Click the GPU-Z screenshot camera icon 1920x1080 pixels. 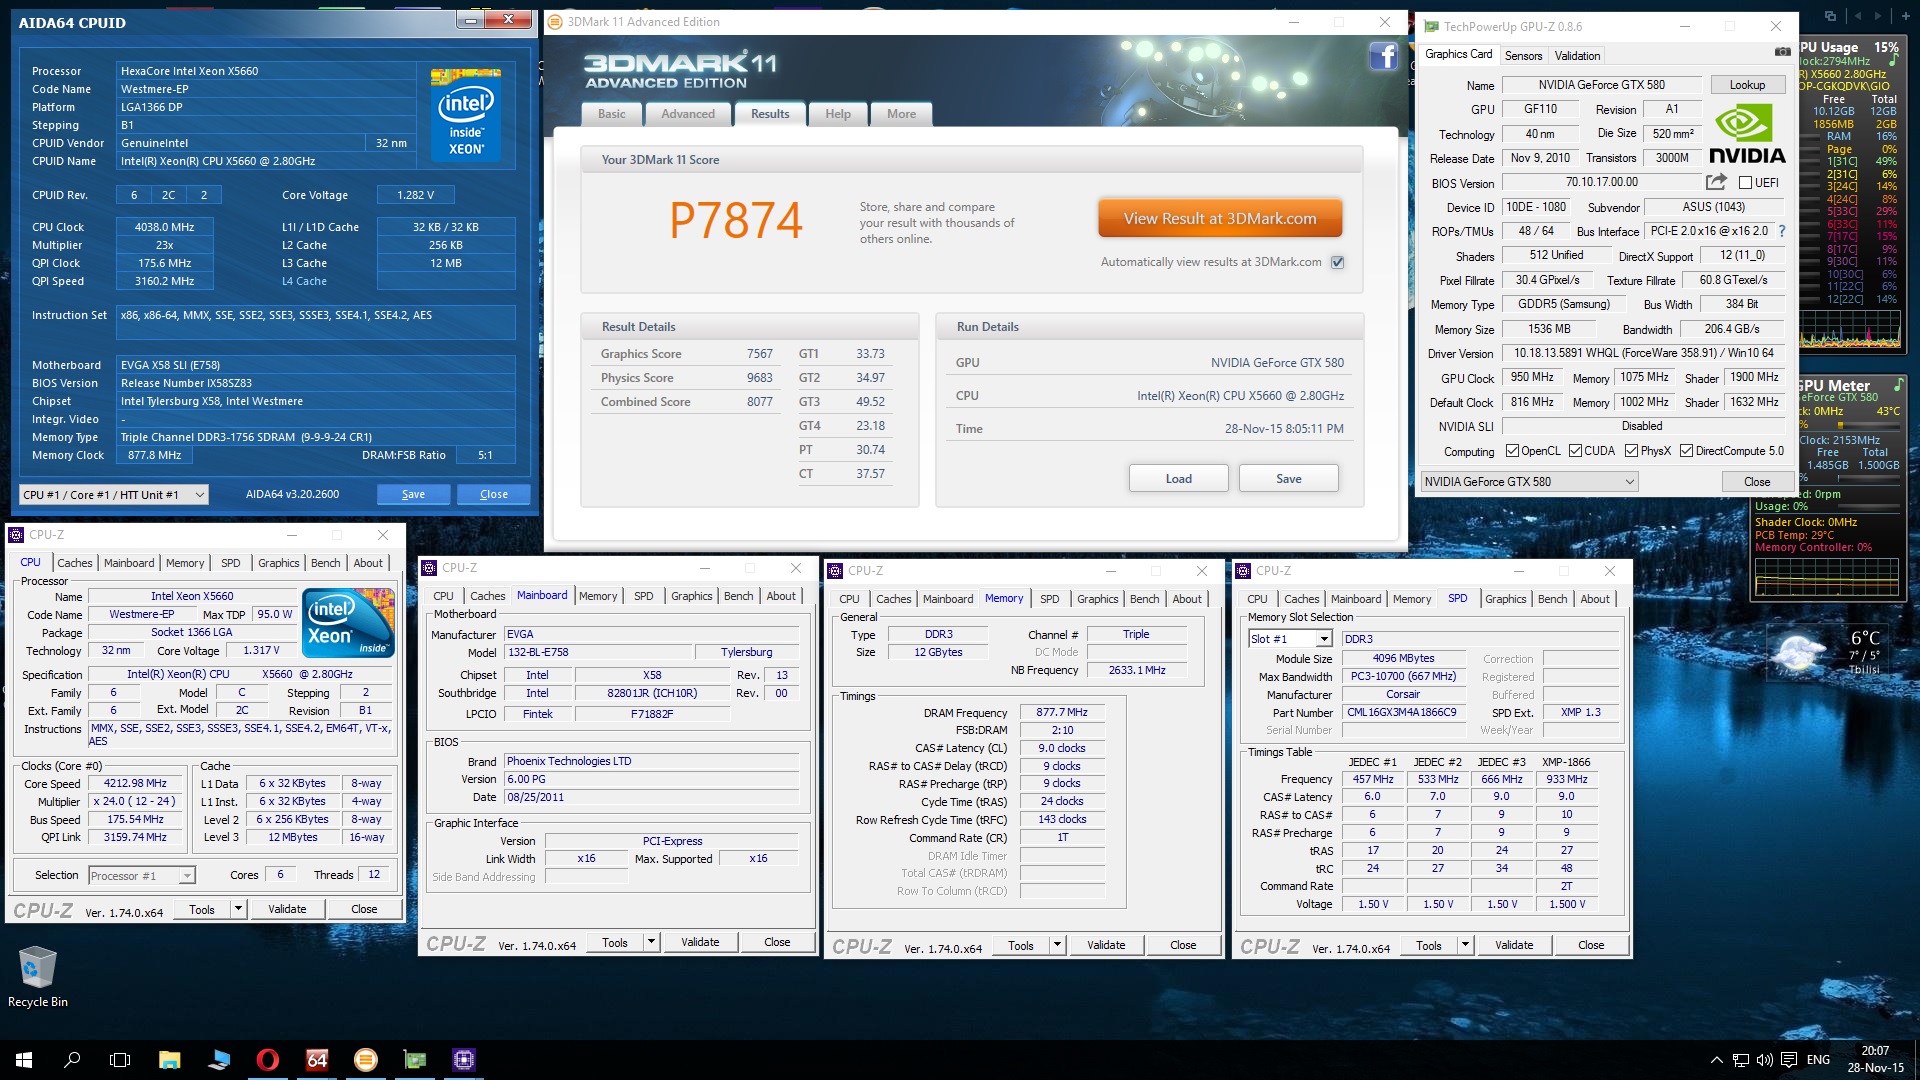coord(1782,52)
